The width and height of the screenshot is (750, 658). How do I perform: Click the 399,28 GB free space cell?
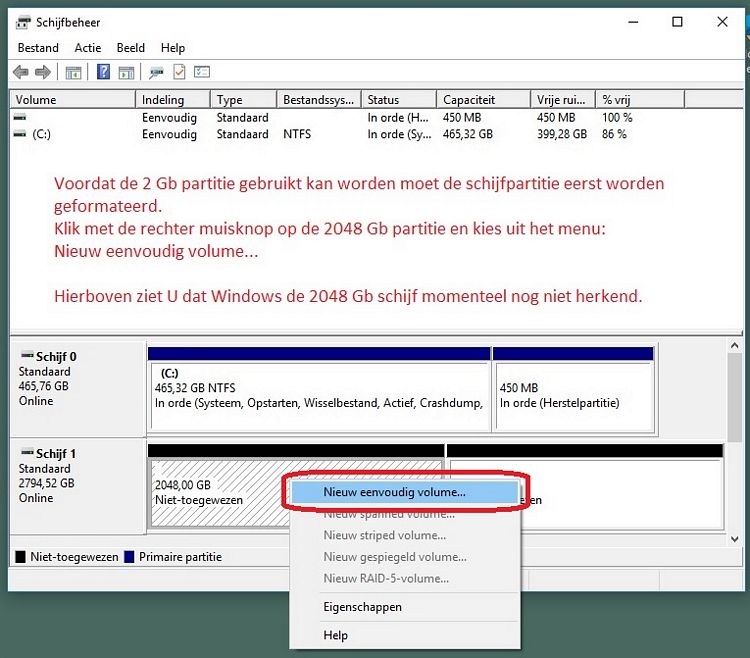point(562,134)
